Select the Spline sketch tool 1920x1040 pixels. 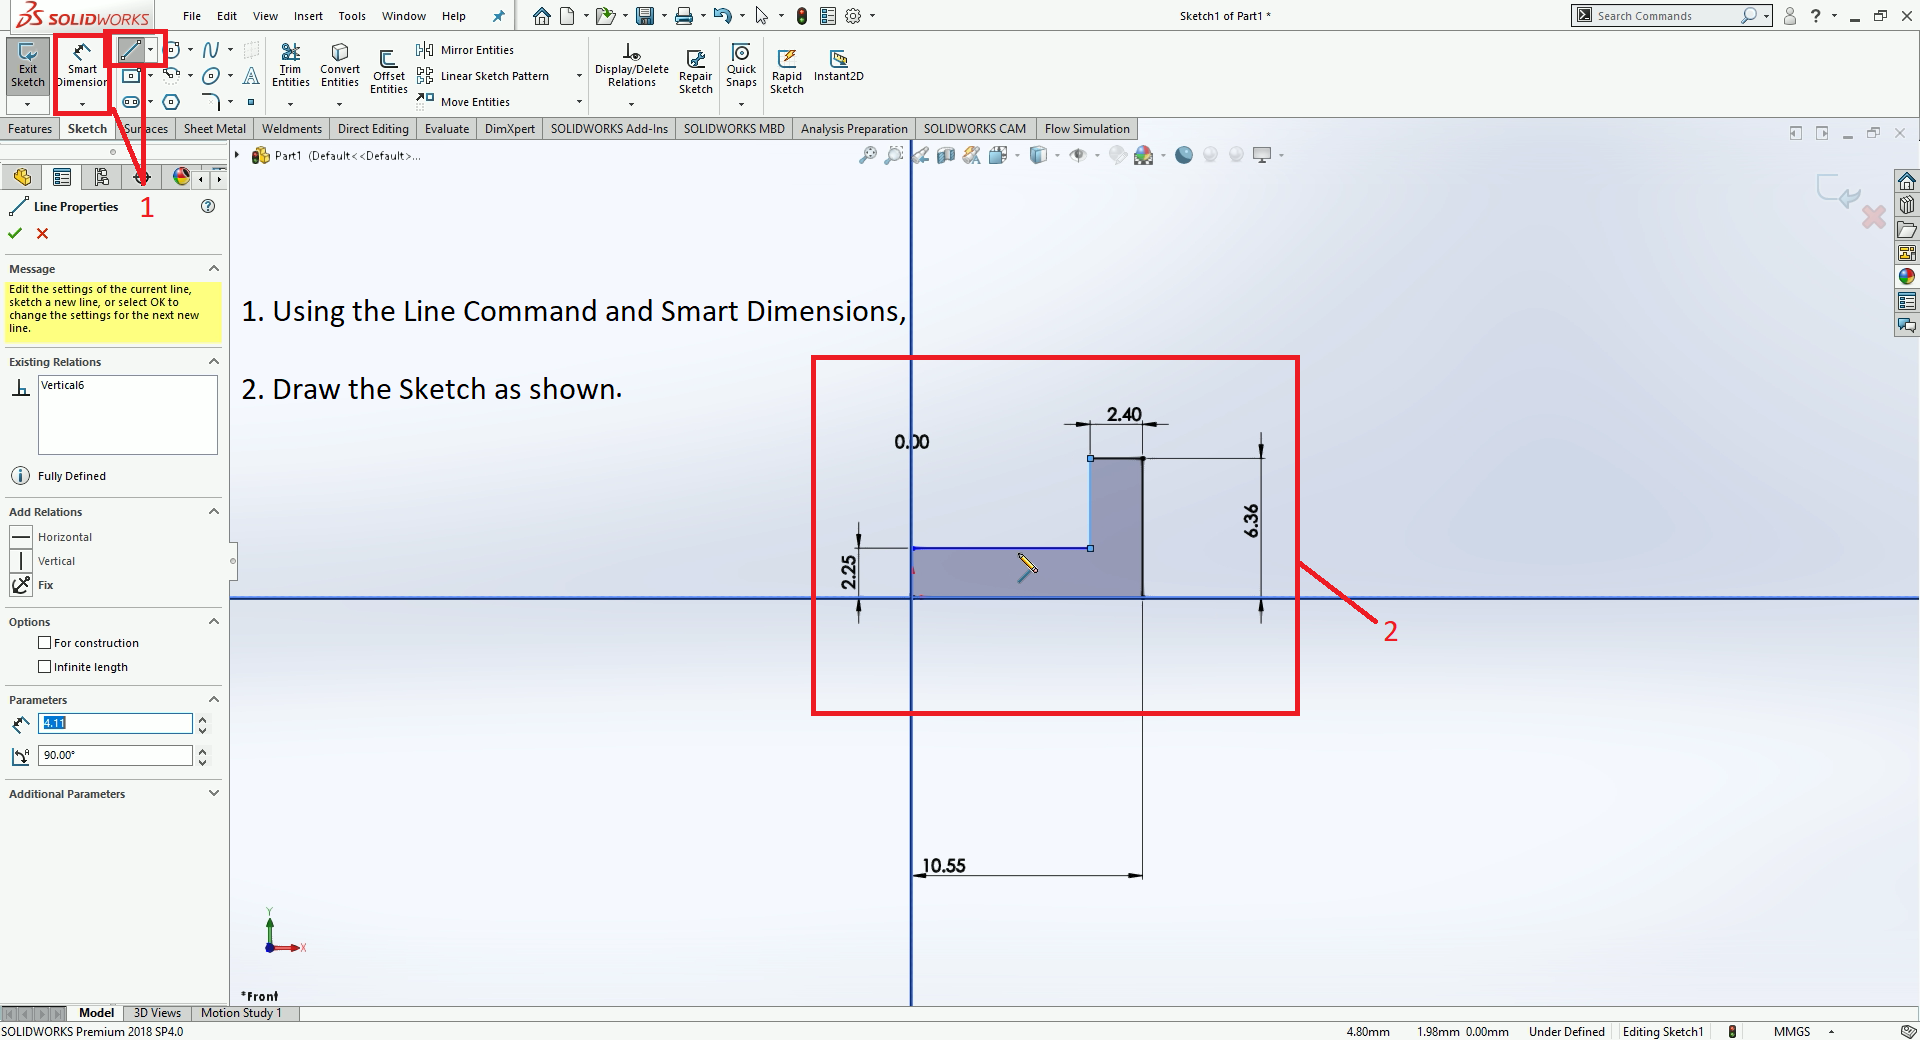[x=211, y=50]
